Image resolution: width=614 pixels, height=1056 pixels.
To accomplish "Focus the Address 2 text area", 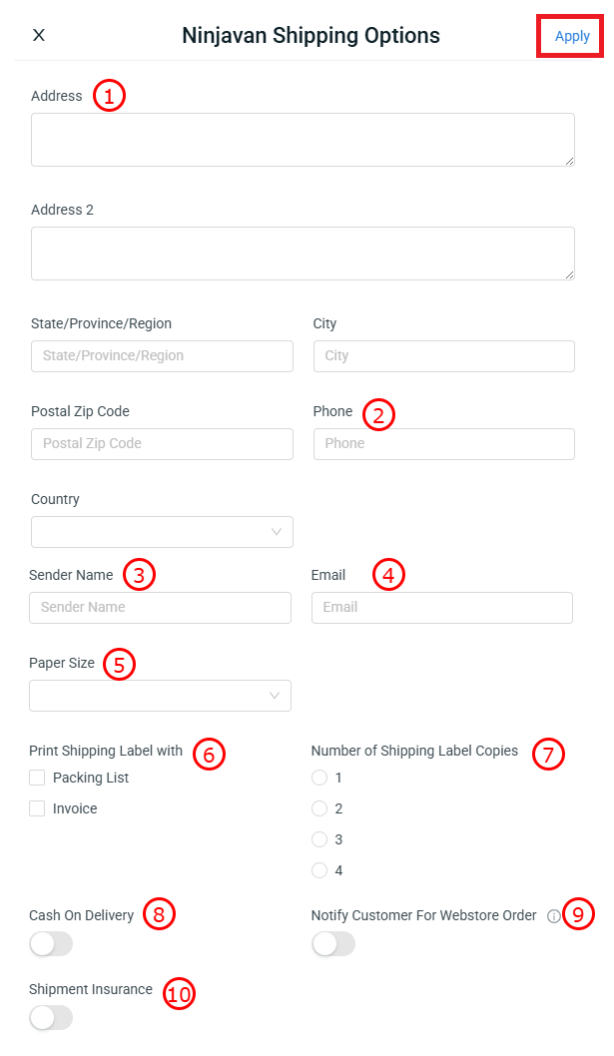I will click(303, 253).
